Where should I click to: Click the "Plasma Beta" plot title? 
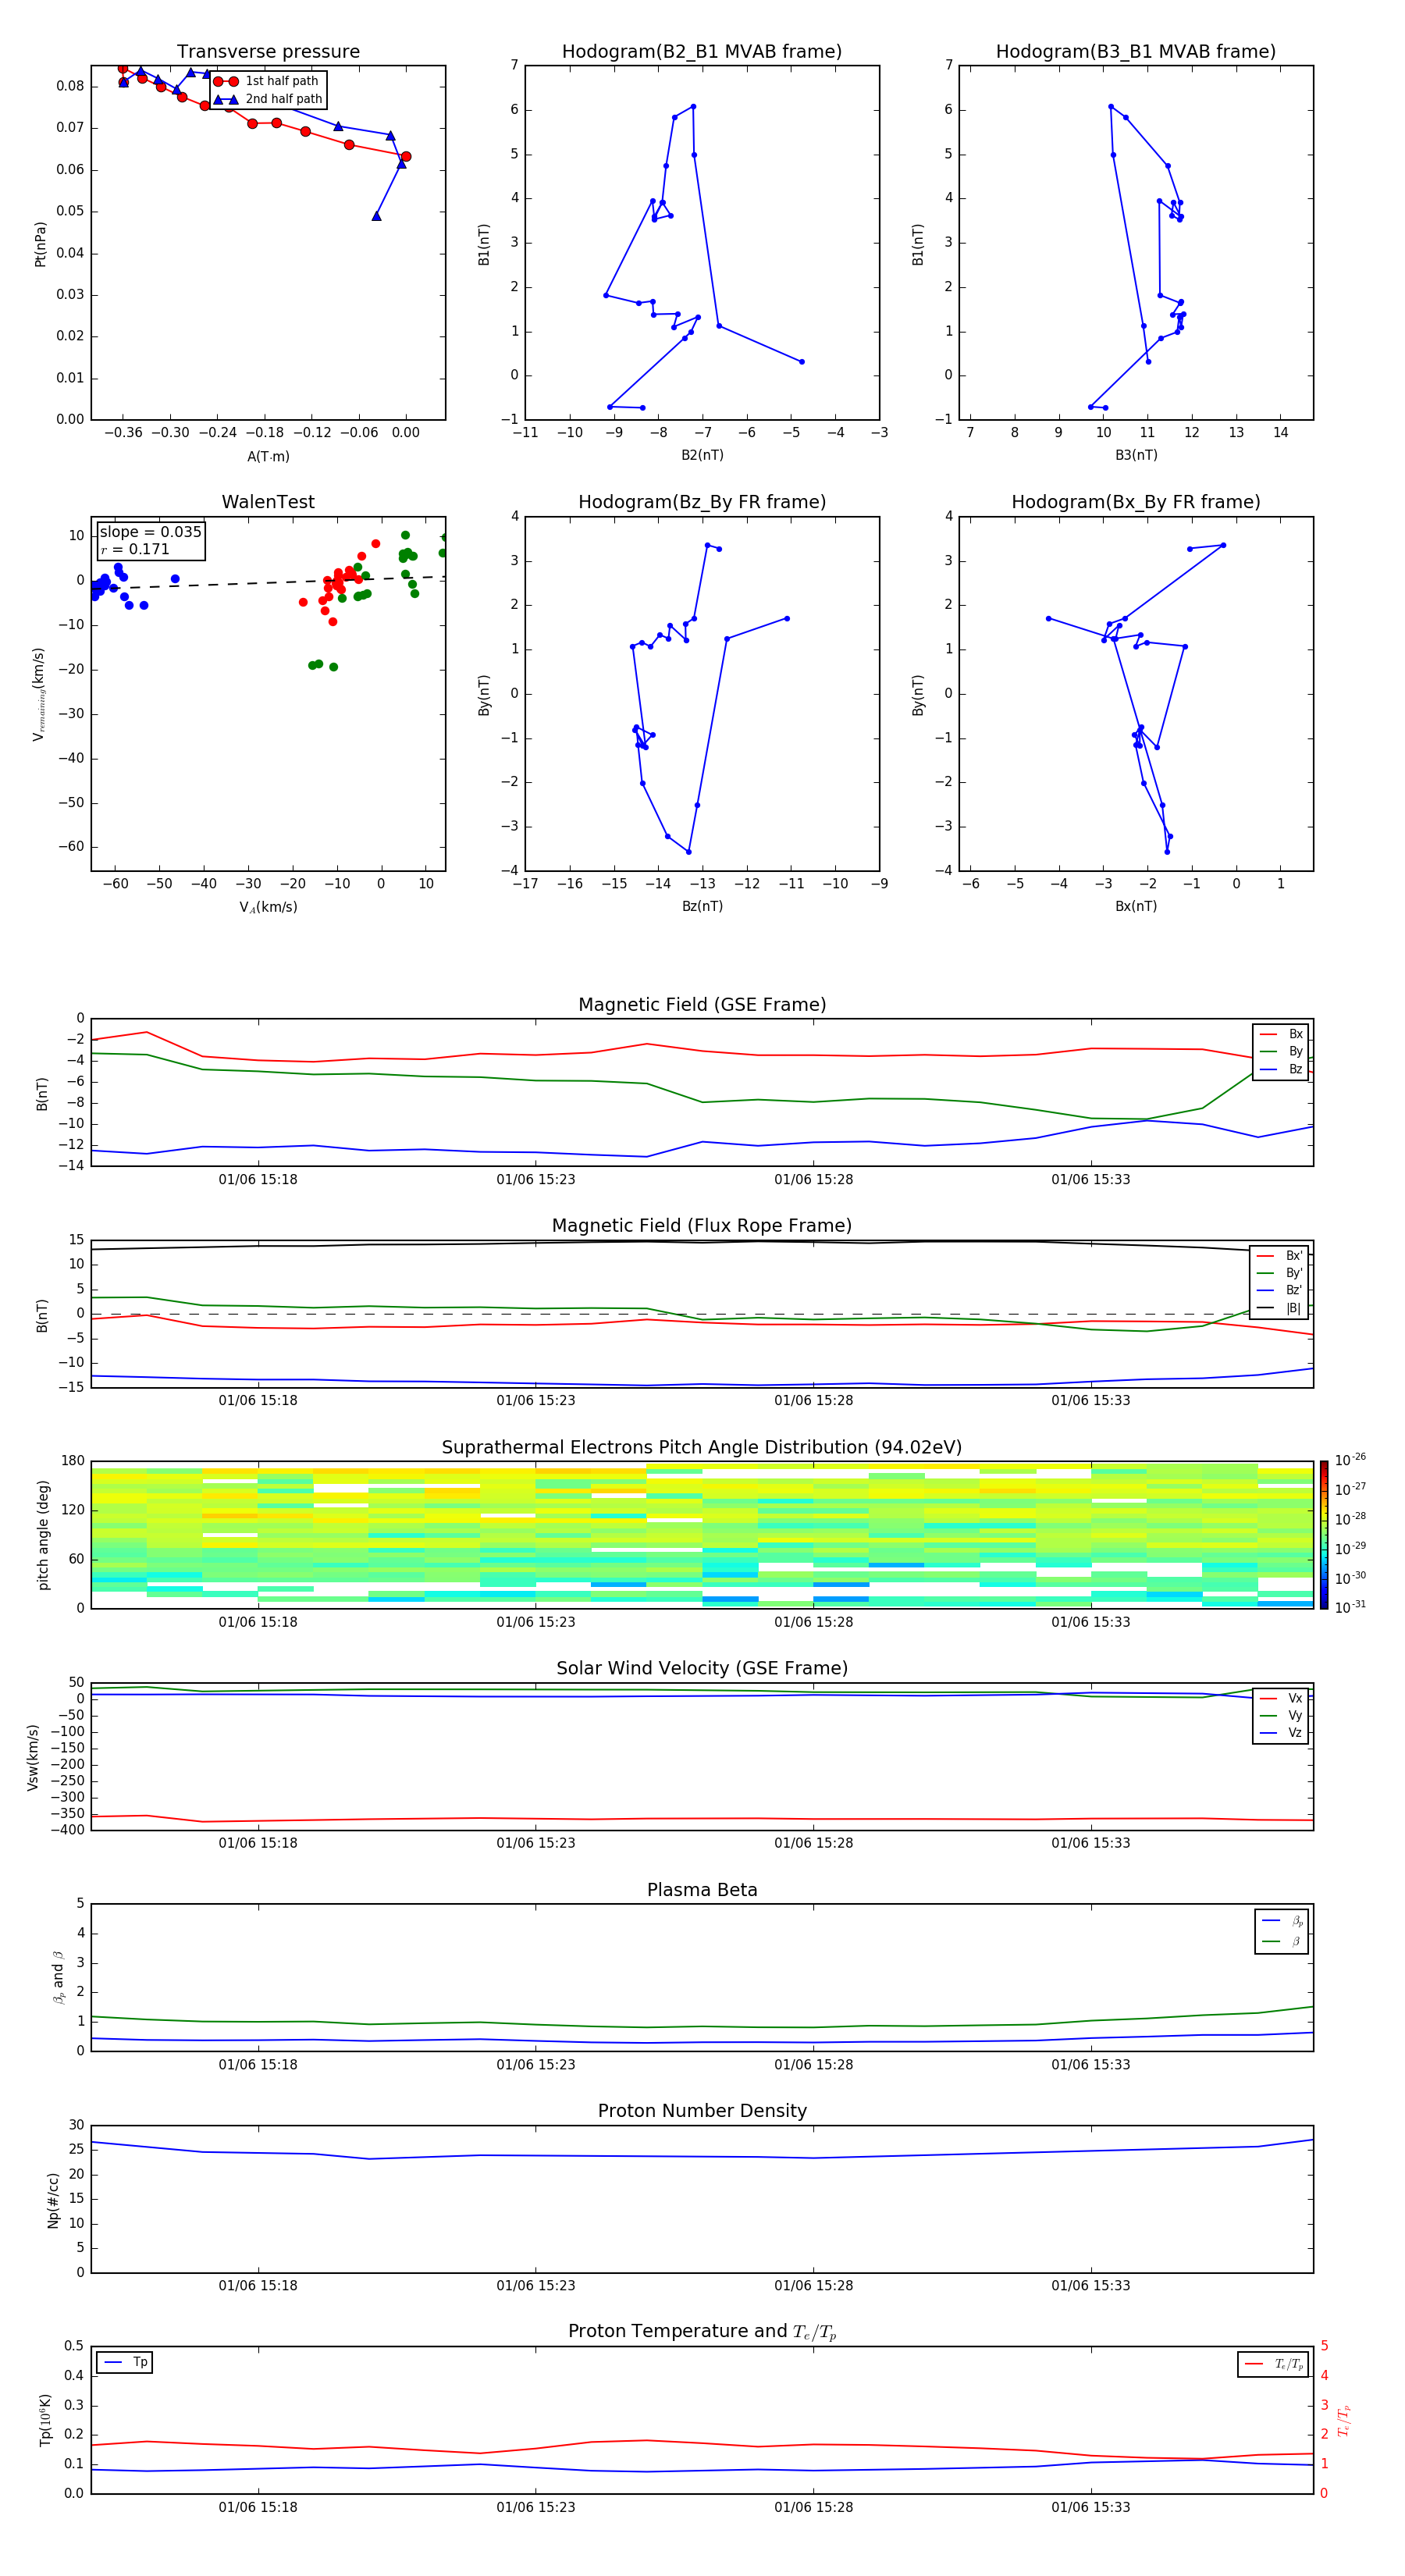tap(702, 1890)
